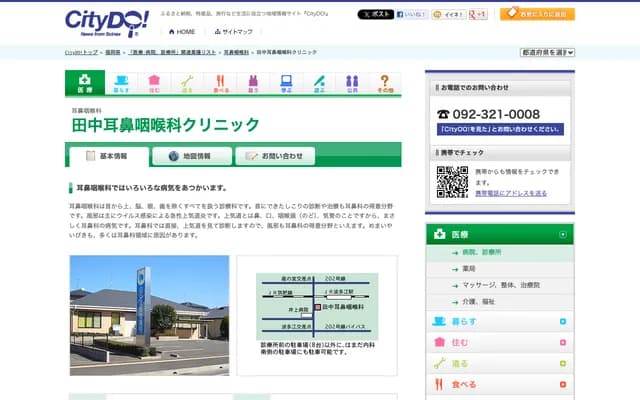The height and width of the screenshot is (400, 640).
Task: Select the question mark その他 category icon
Action: point(385,84)
